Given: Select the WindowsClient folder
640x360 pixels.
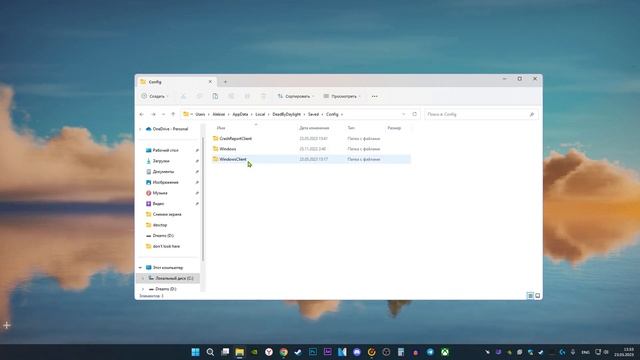Looking at the screenshot, I should (x=233, y=159).
